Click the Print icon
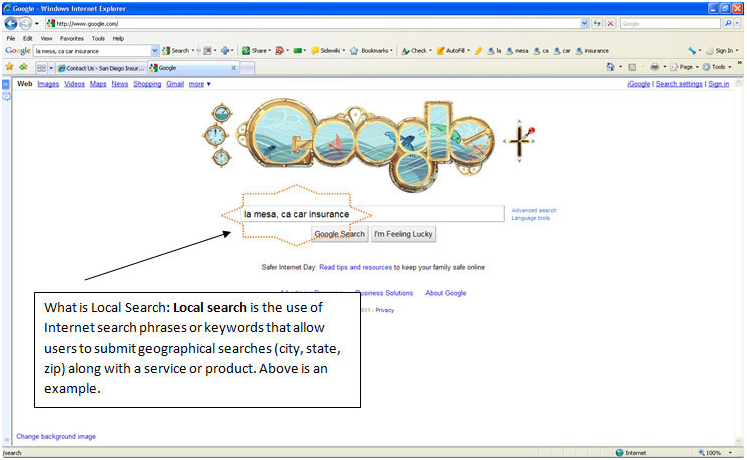747x460 pixels. 655,67
